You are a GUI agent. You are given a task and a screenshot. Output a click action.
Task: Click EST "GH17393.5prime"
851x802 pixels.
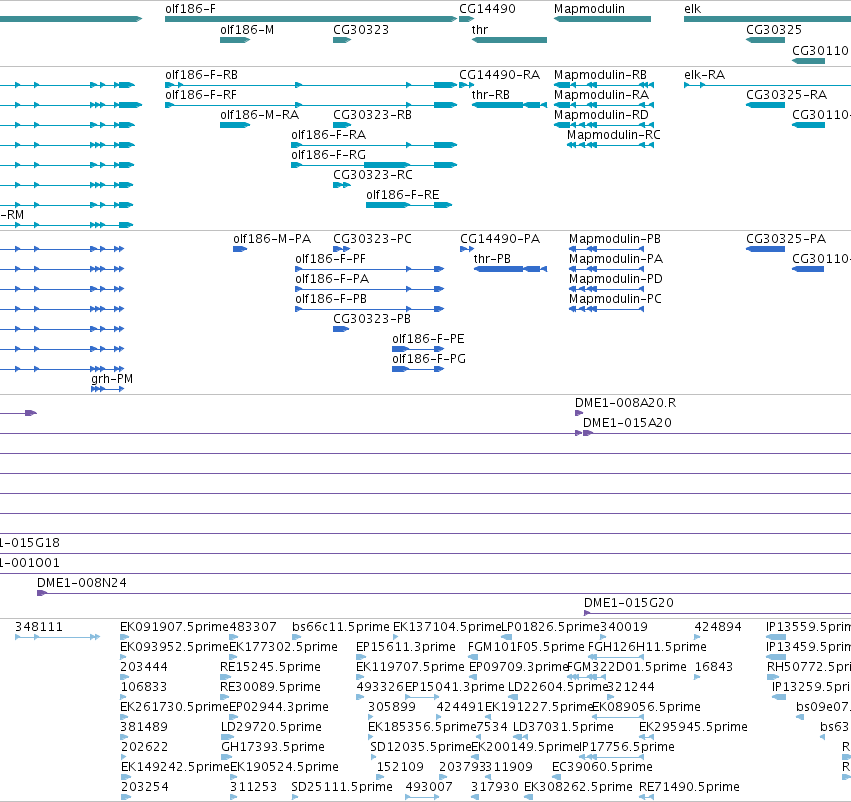coord(272,747)
